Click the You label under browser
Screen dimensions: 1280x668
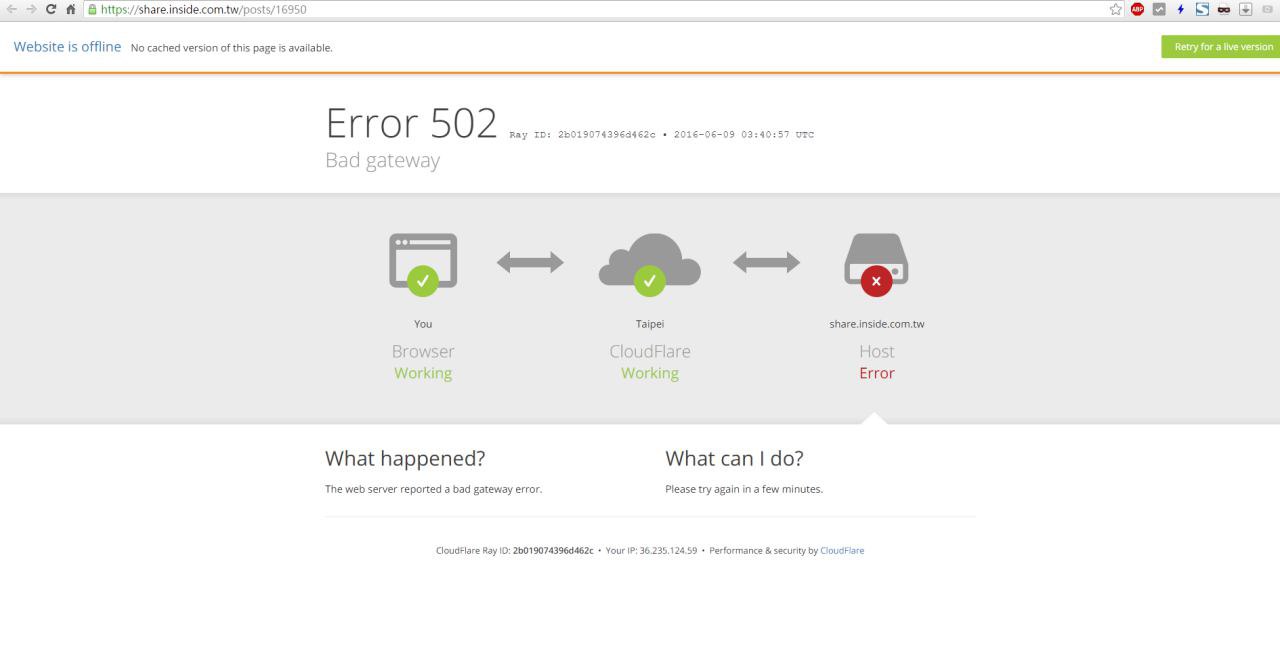pos(423,324)
